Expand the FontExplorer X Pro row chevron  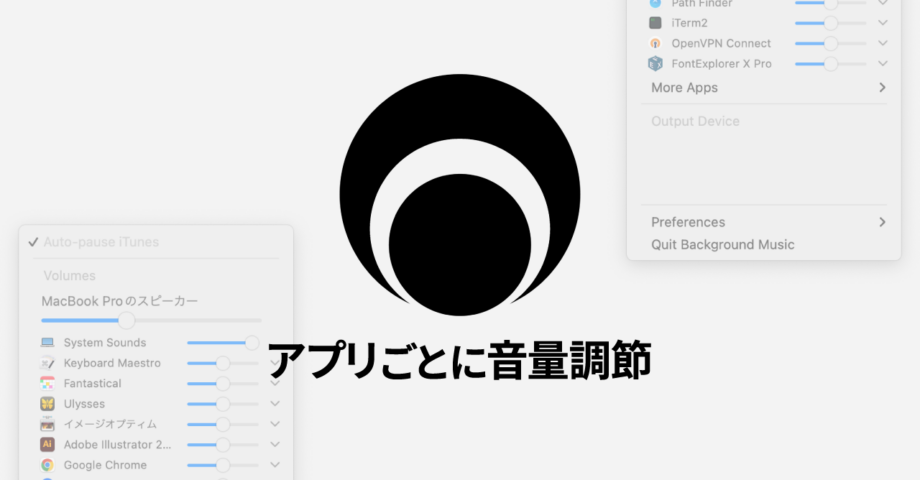pos(882,63)
